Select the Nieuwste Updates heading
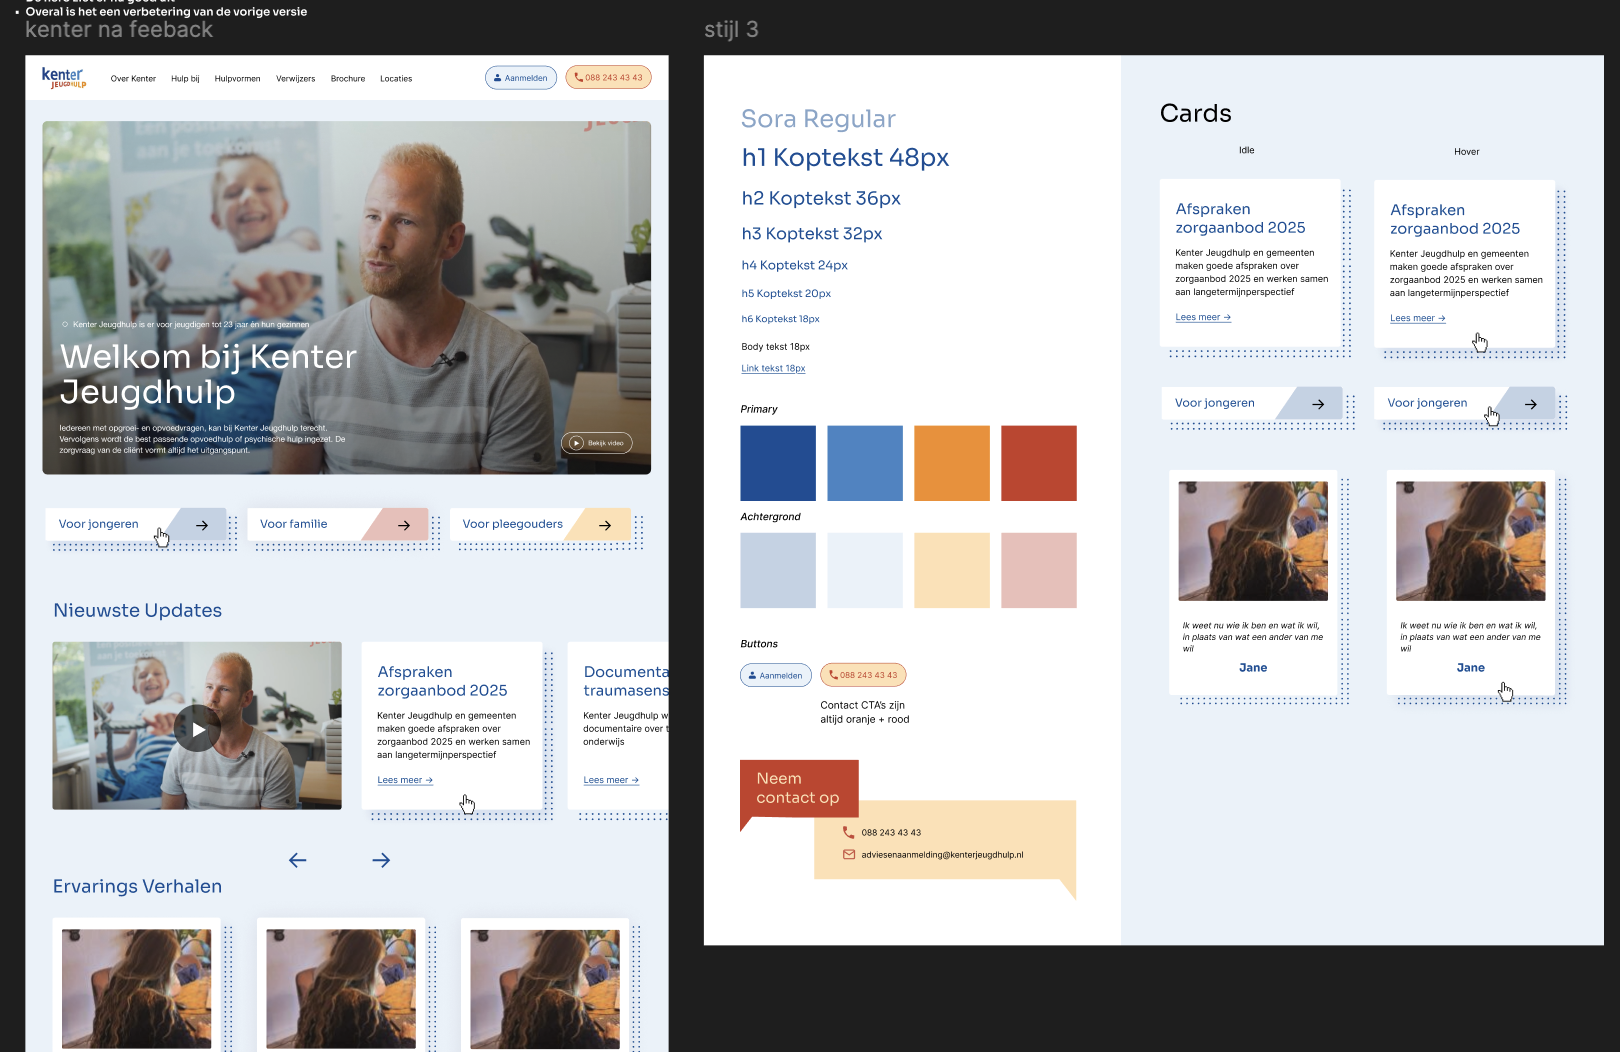Viewport: 1620px width, 1052px height. (138, 610)
